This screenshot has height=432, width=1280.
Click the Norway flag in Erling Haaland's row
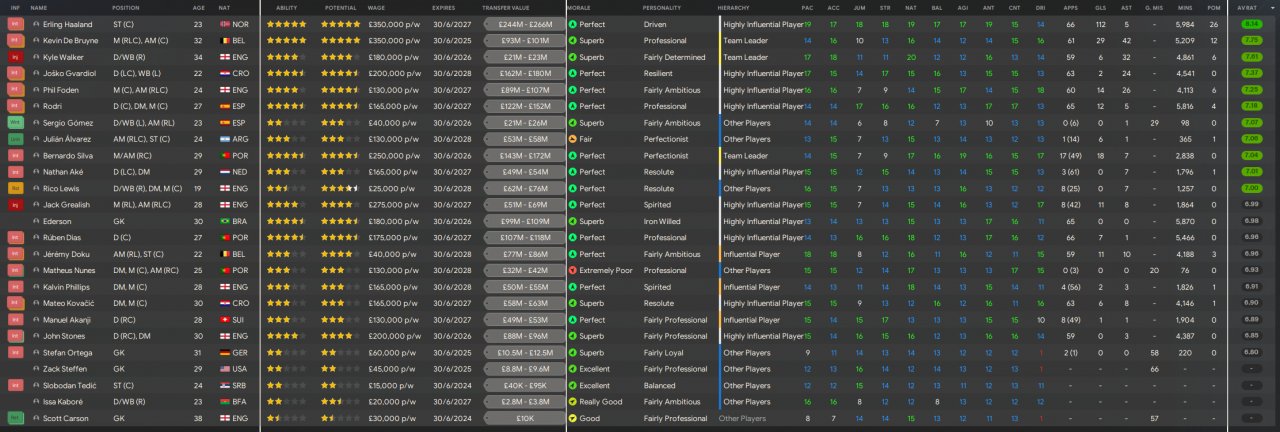225,24
